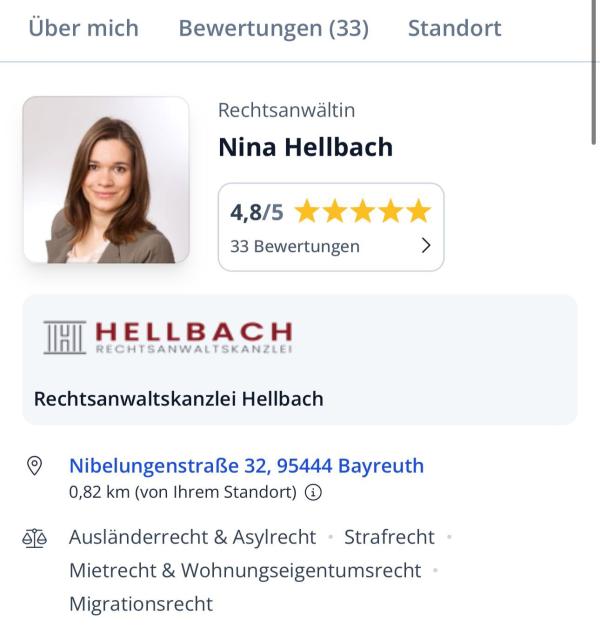The image size is (600, 633).
Task: Open the Über mich tab
Action: pos(83,28)
